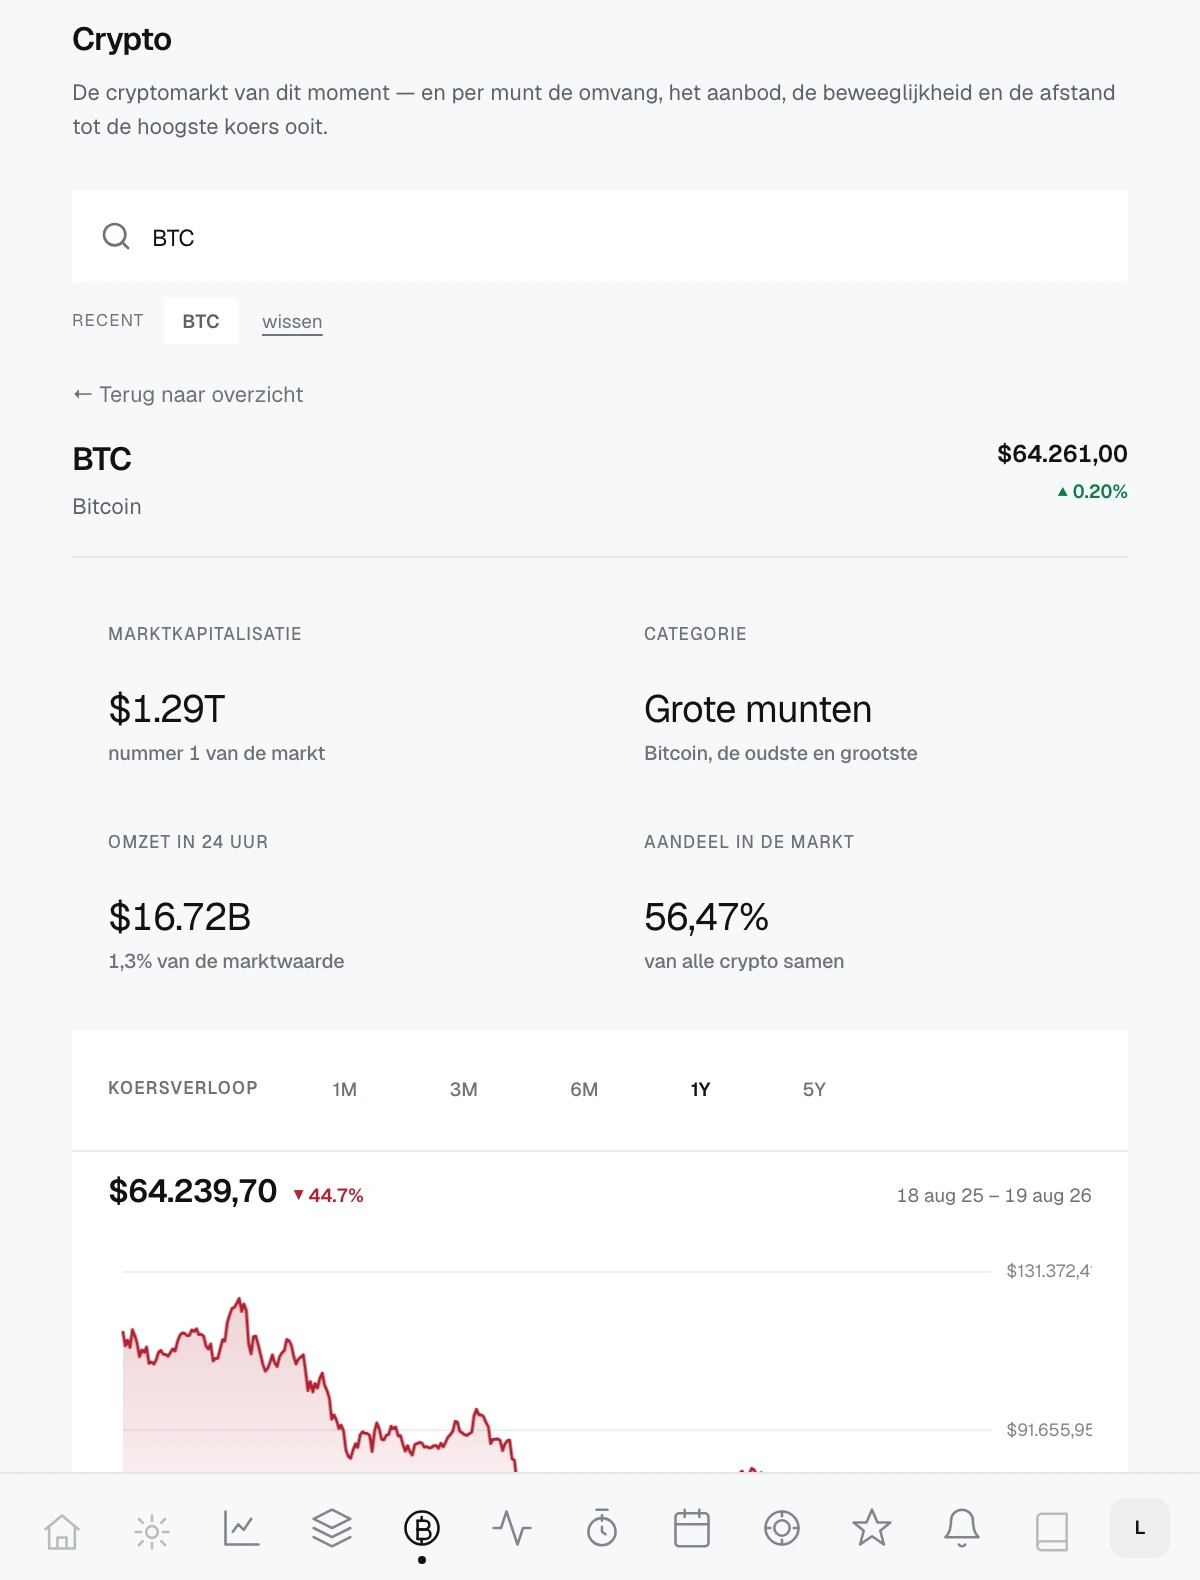The width and height of the screenshot is (1200, 1580).
Task: Select the 1Y chart range
Action: (700, 1090)
